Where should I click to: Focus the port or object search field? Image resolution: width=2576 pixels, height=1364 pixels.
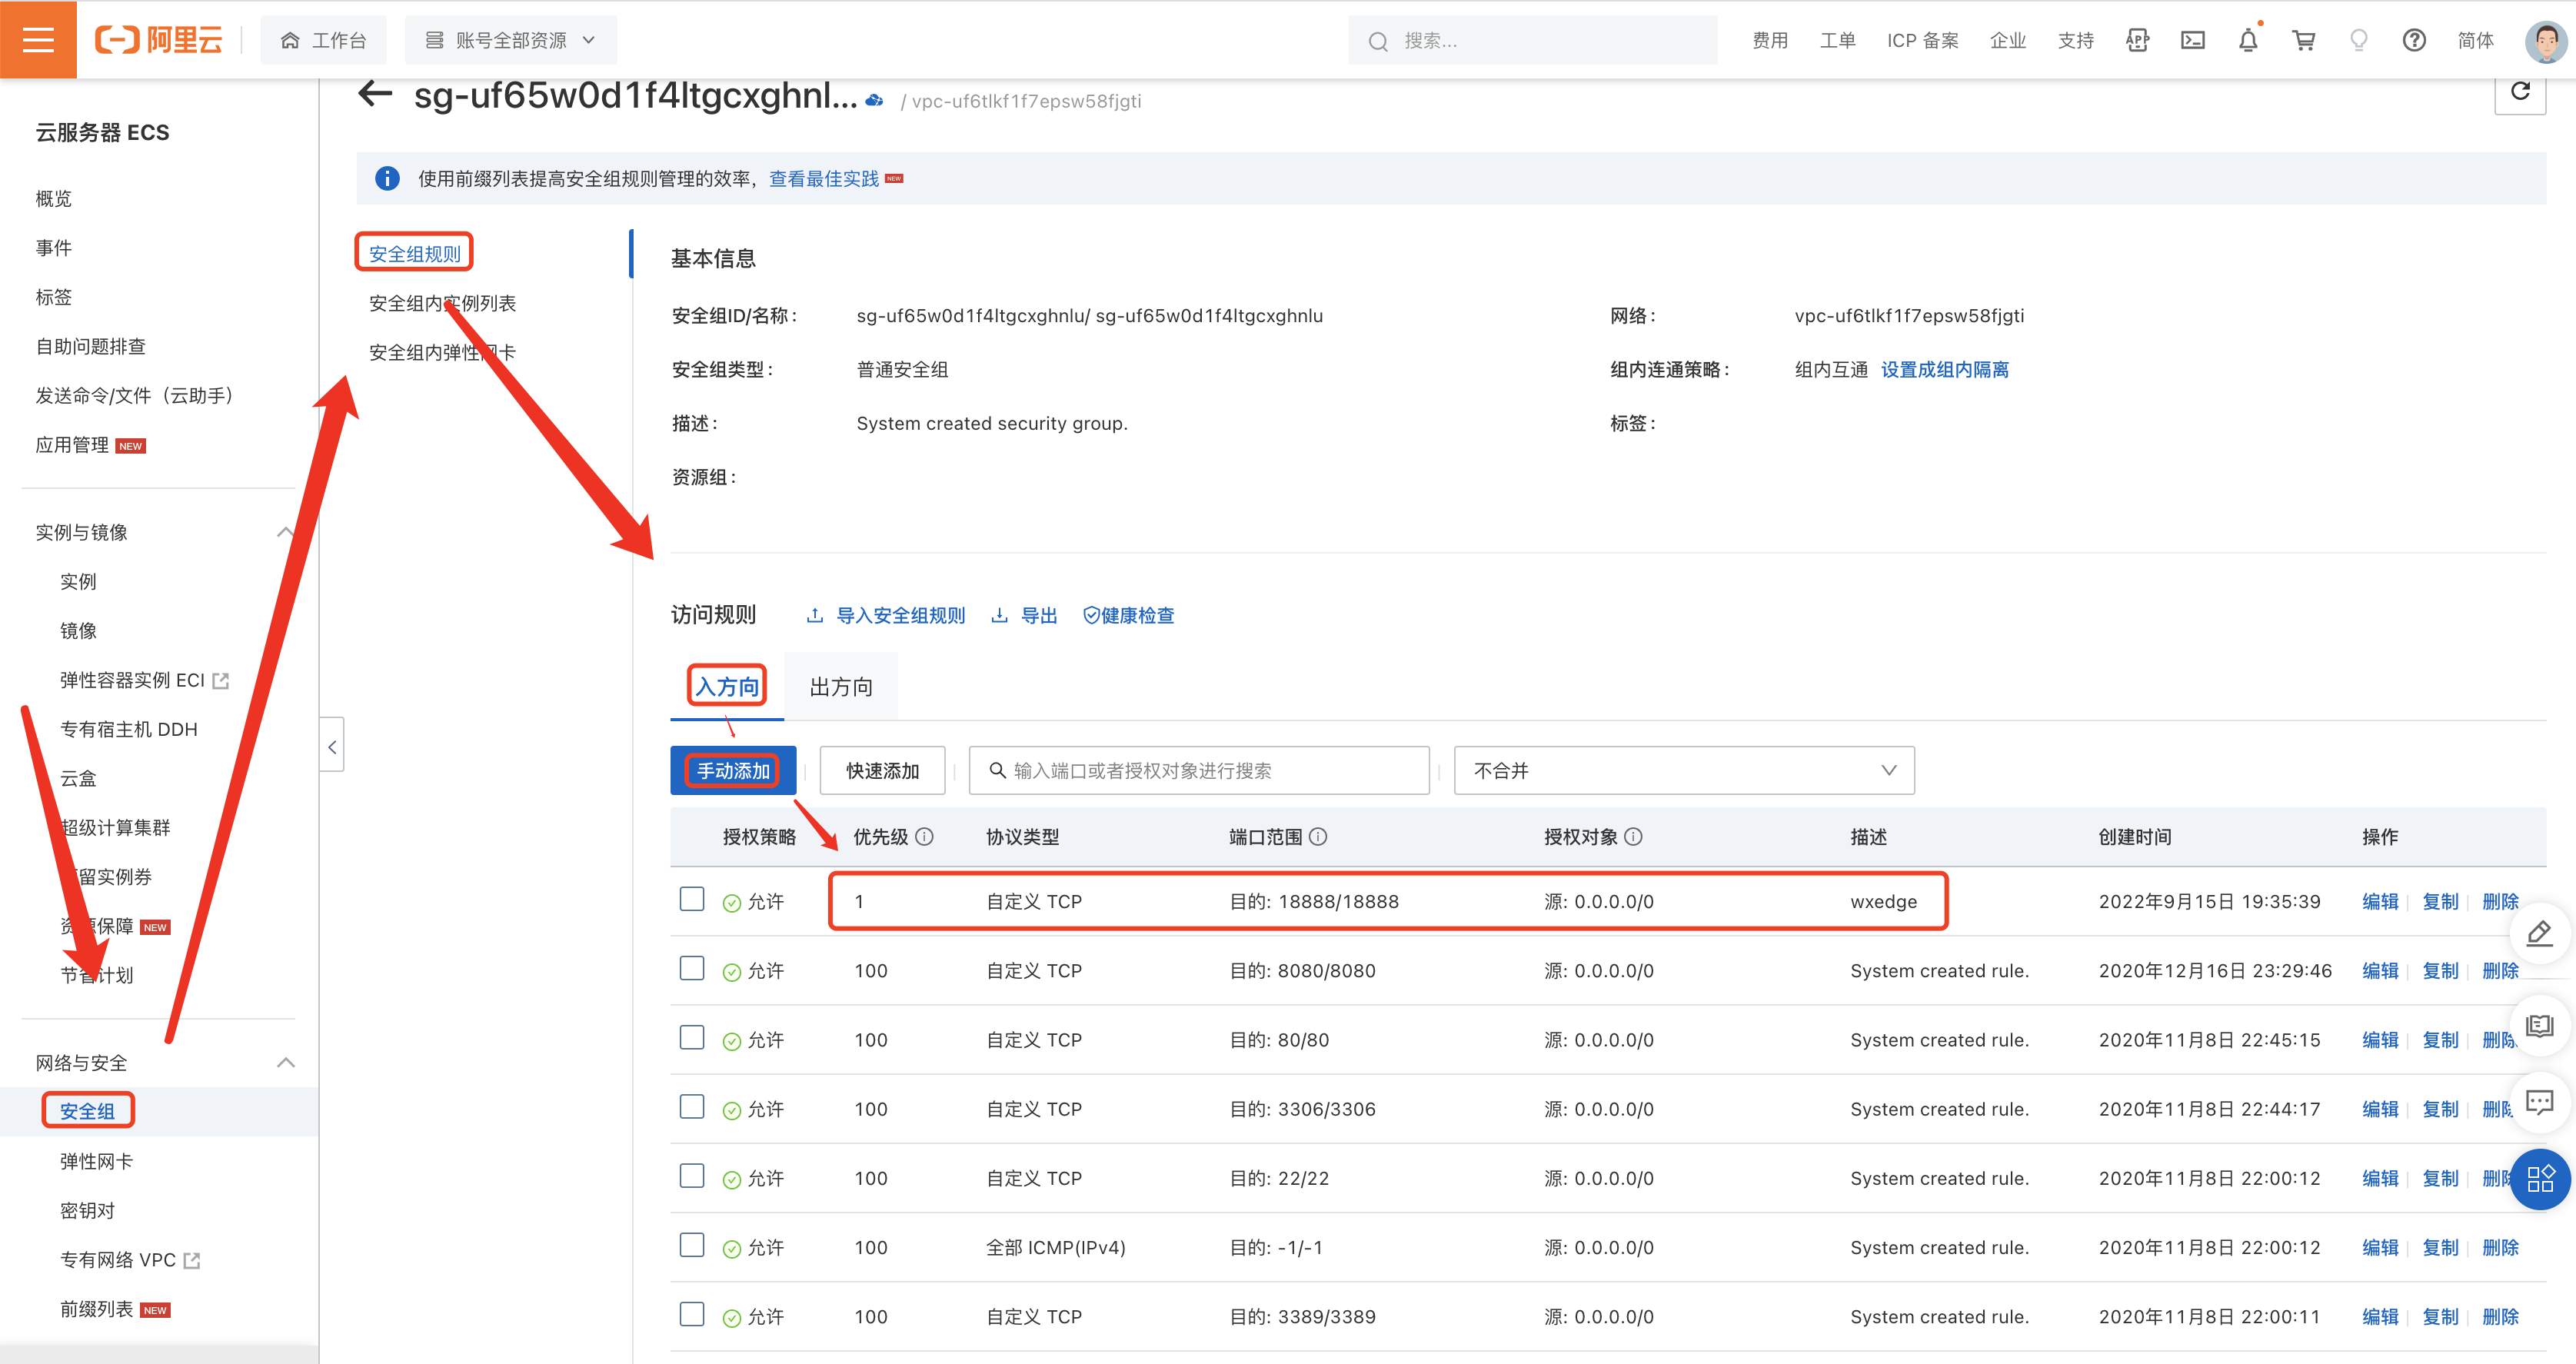[1198, 770]
